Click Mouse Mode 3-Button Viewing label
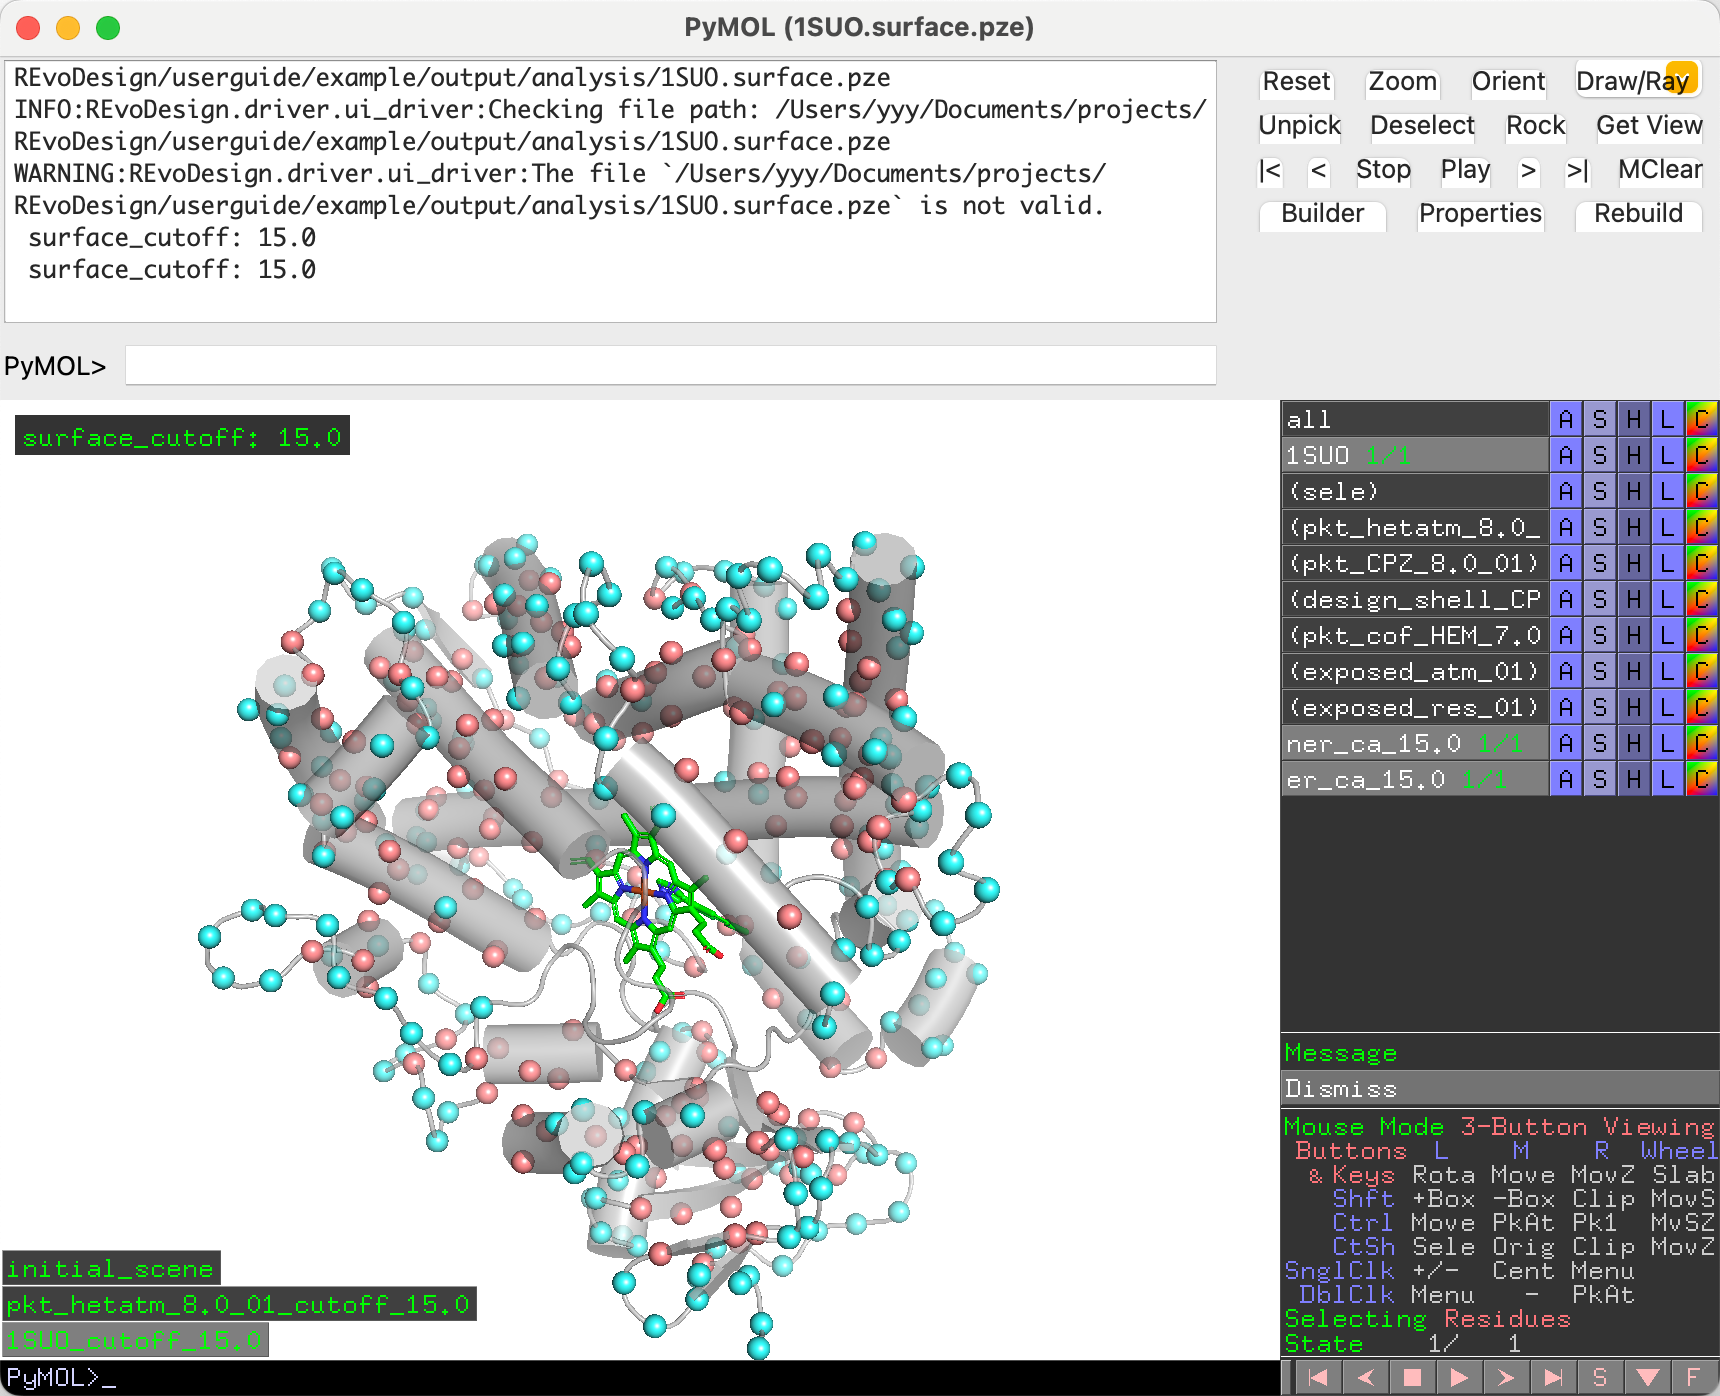1720x1396 pixels. [1499, 1127]
